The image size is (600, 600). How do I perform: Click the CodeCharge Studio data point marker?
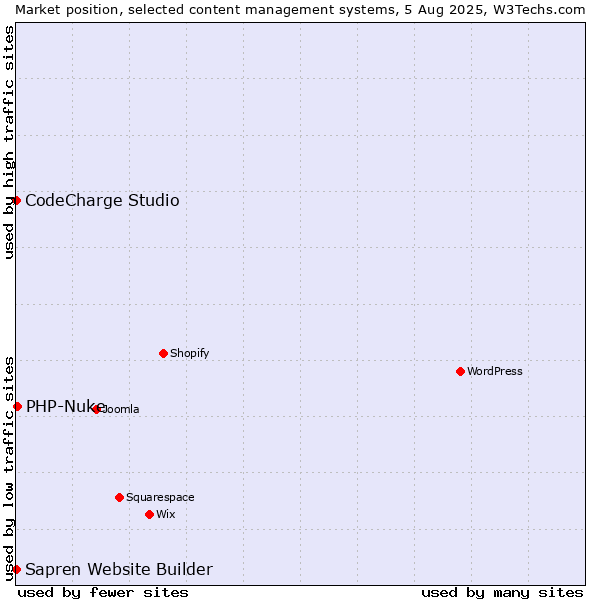[x=16, y=200]
